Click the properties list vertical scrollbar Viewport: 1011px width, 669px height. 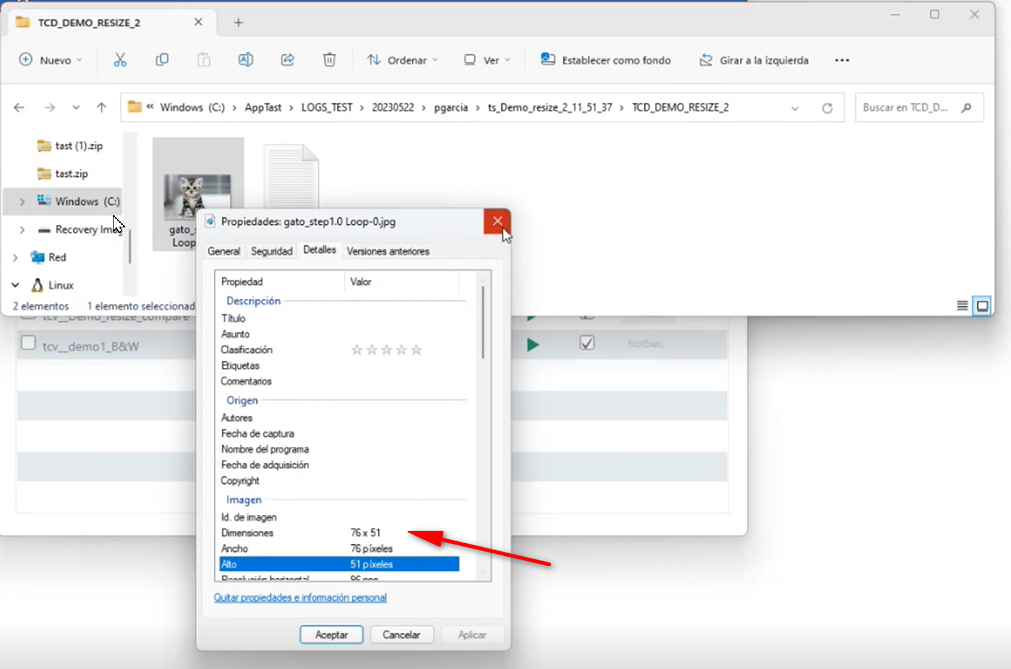pyautogui.click(x=484, y=320)
